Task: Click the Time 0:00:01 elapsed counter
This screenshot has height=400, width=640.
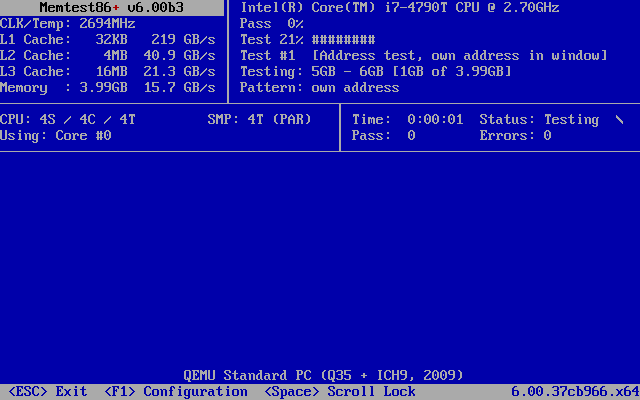Action: (408, 119)
